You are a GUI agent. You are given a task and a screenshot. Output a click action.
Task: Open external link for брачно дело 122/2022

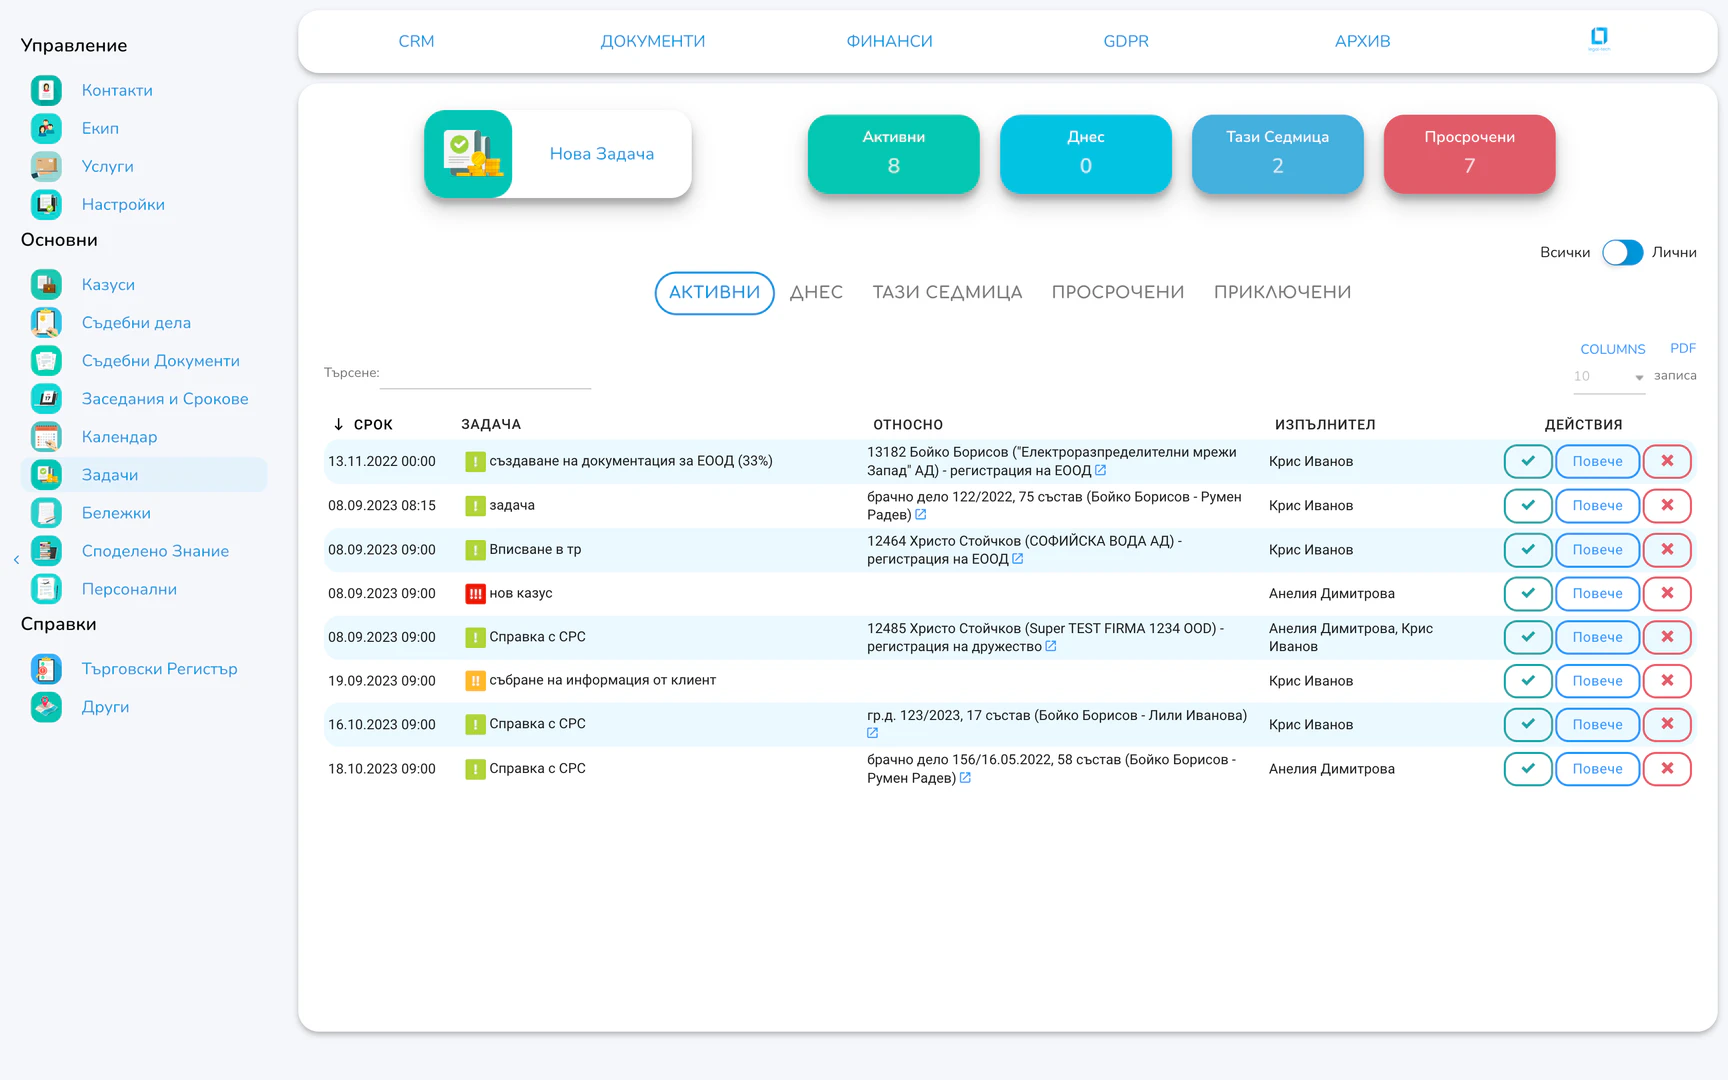point(921,515)
